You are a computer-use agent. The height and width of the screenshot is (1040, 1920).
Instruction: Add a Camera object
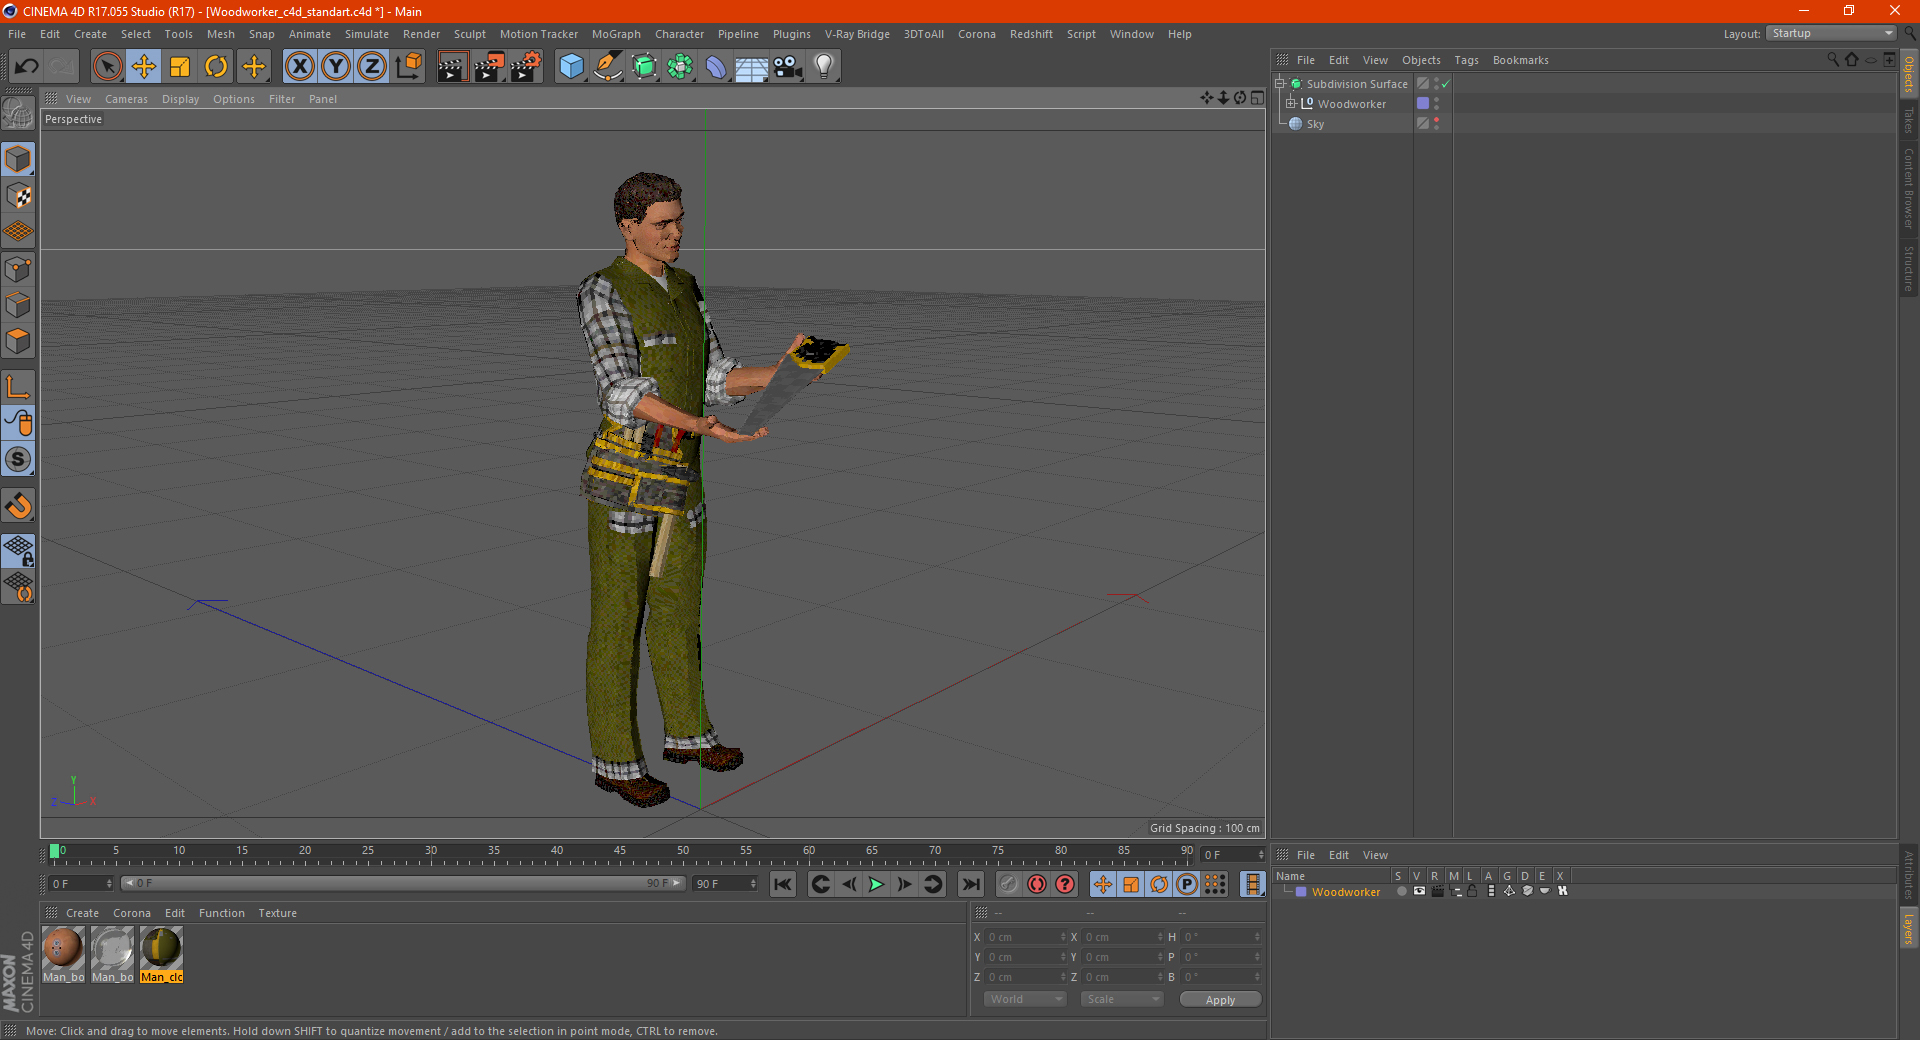click(788, 67)
